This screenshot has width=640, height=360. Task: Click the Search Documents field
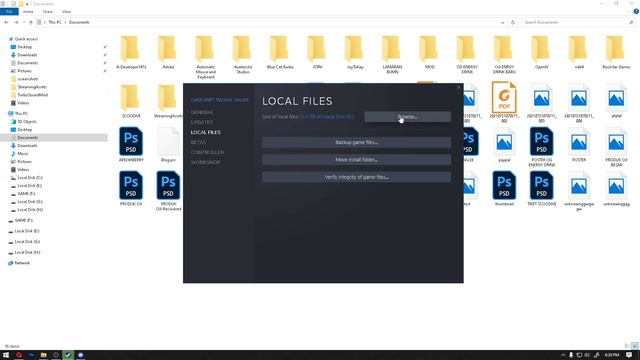click(x=578, y=22)
